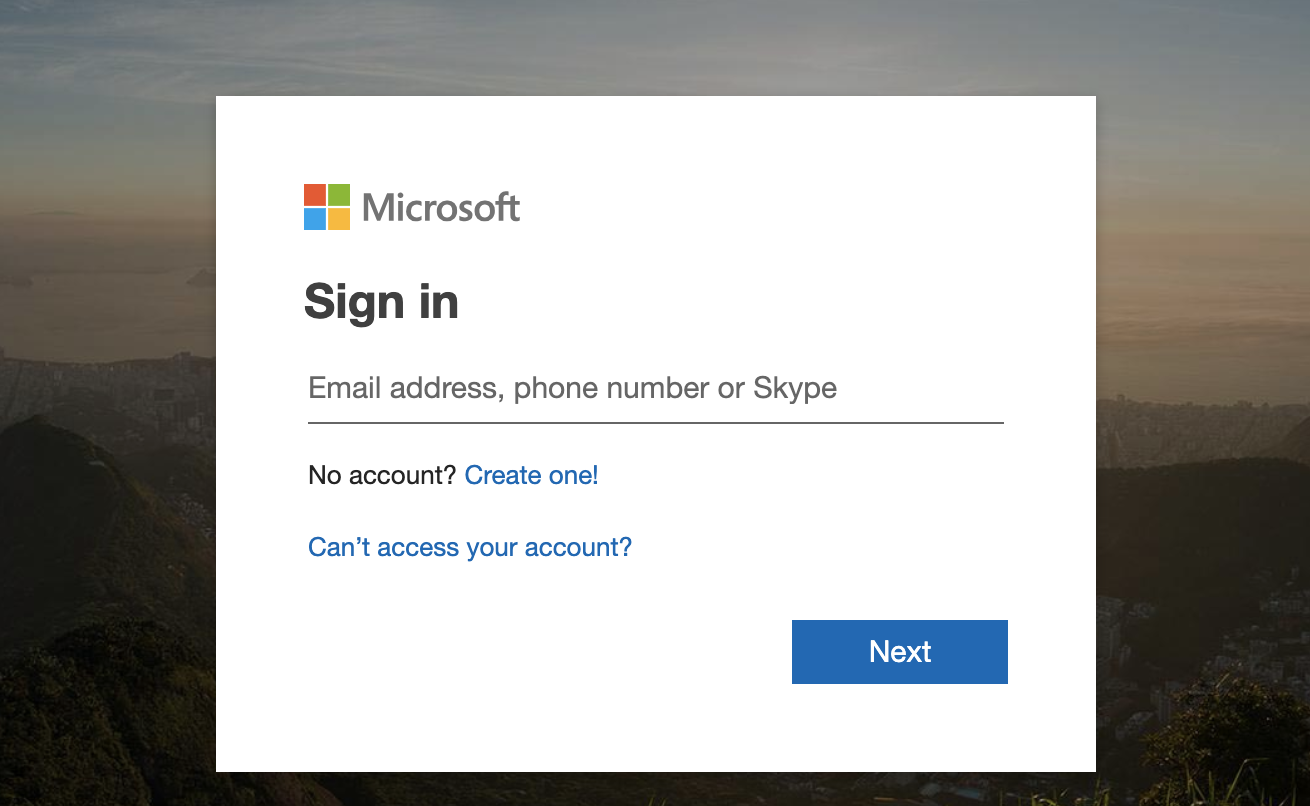Open Can't access your account? link
Screen dimensions: 1310x806
pos(470,547)
